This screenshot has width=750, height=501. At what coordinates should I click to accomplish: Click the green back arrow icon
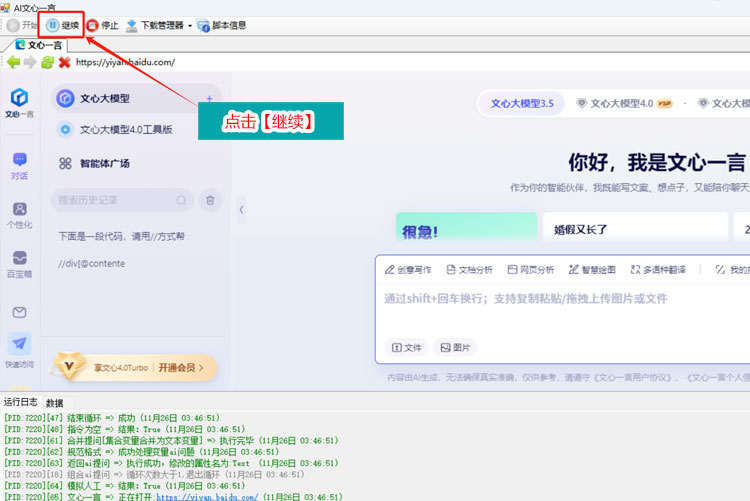[13, 62]
